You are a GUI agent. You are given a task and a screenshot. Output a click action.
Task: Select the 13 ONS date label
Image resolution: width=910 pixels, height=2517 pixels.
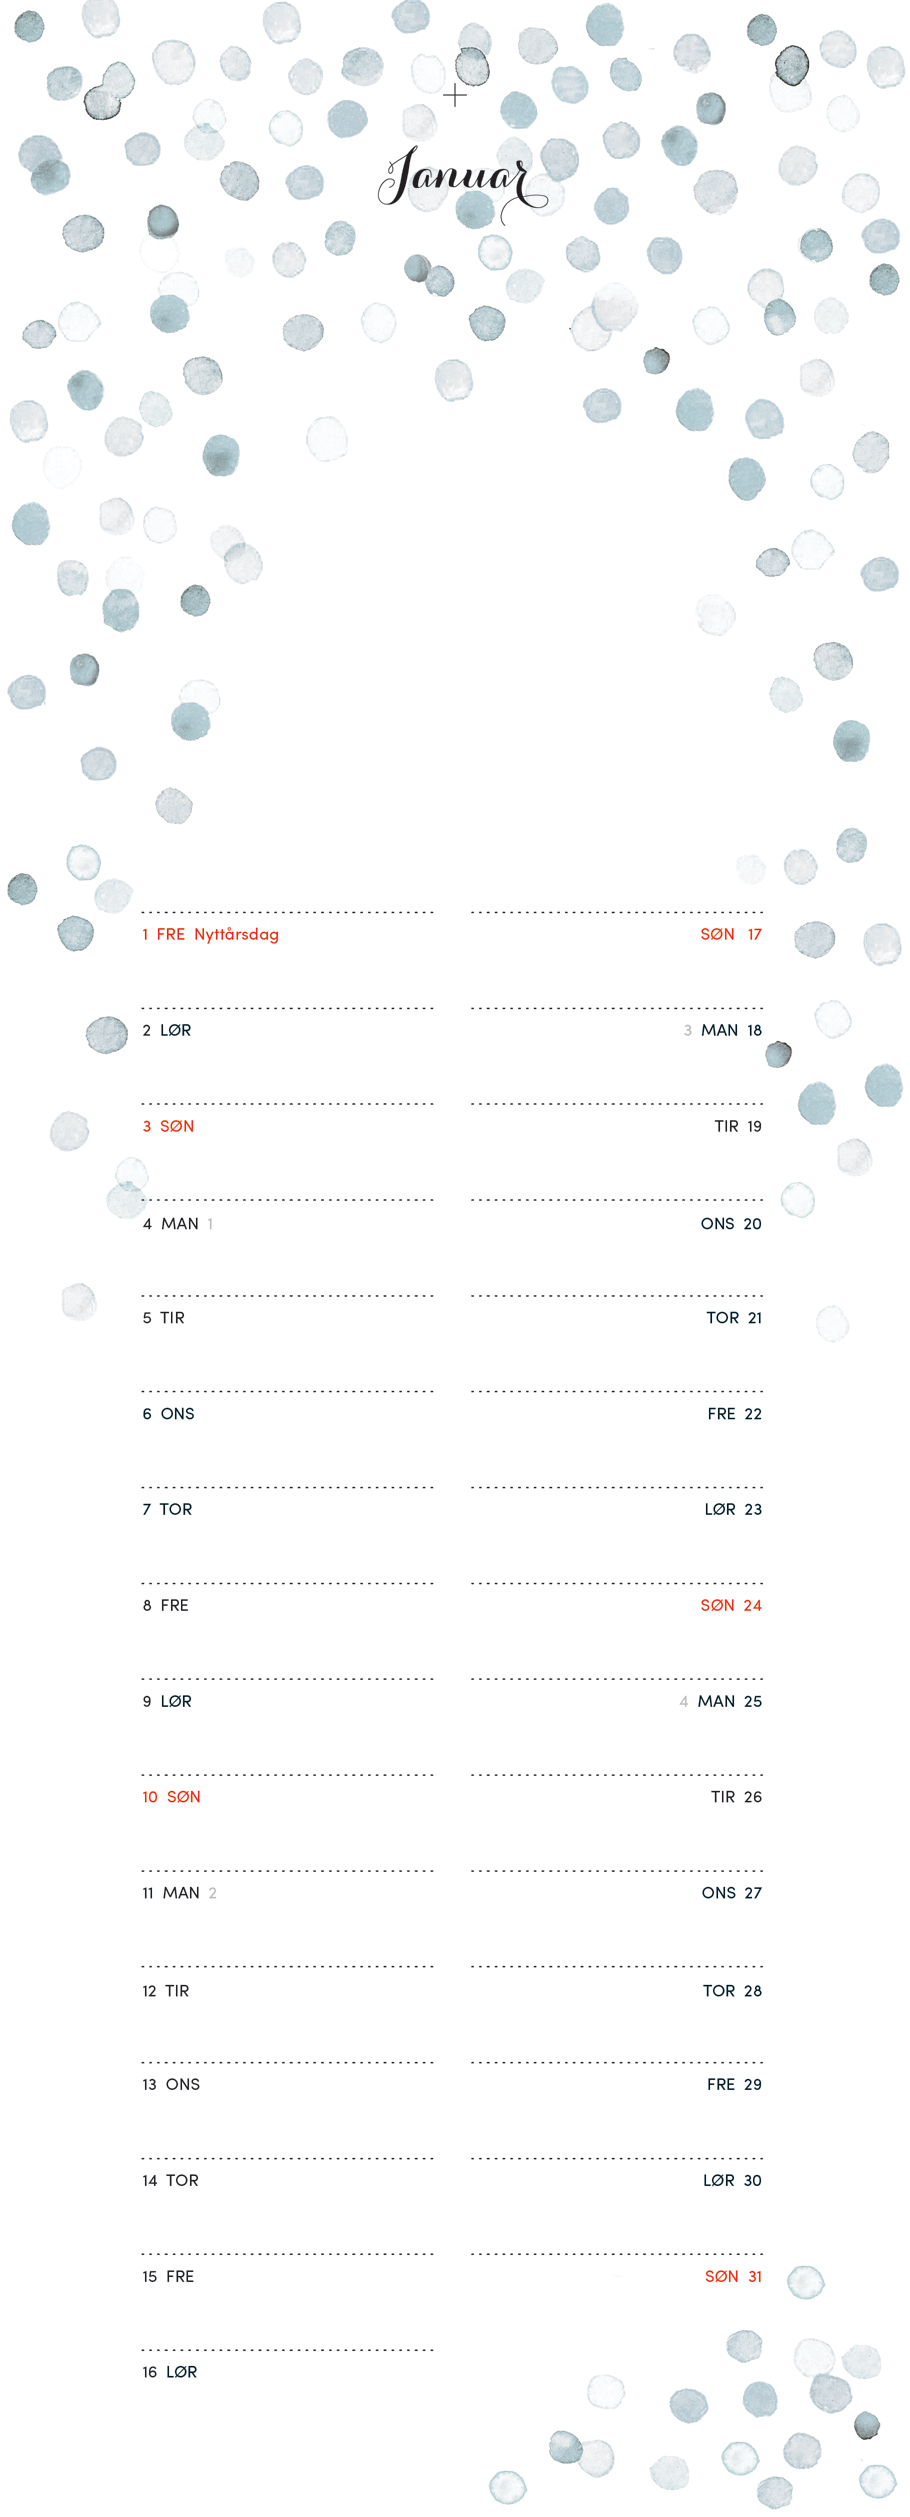[x=171, y=2084]
